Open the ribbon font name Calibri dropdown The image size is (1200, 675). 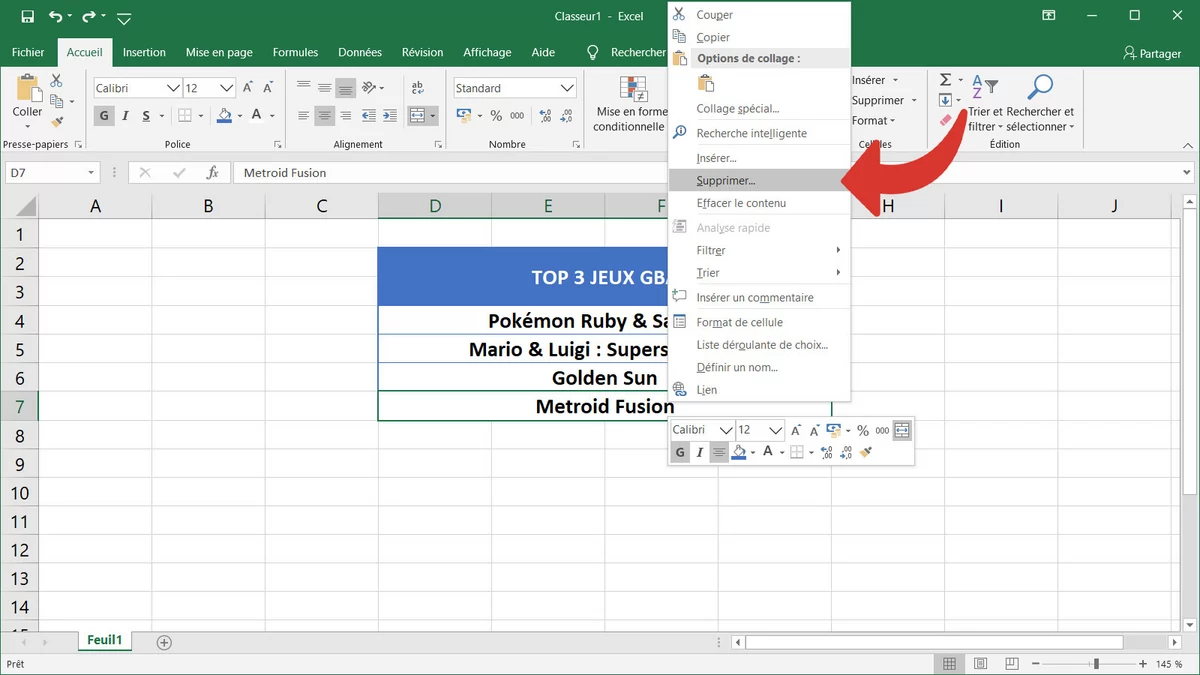tap(173, 88)
